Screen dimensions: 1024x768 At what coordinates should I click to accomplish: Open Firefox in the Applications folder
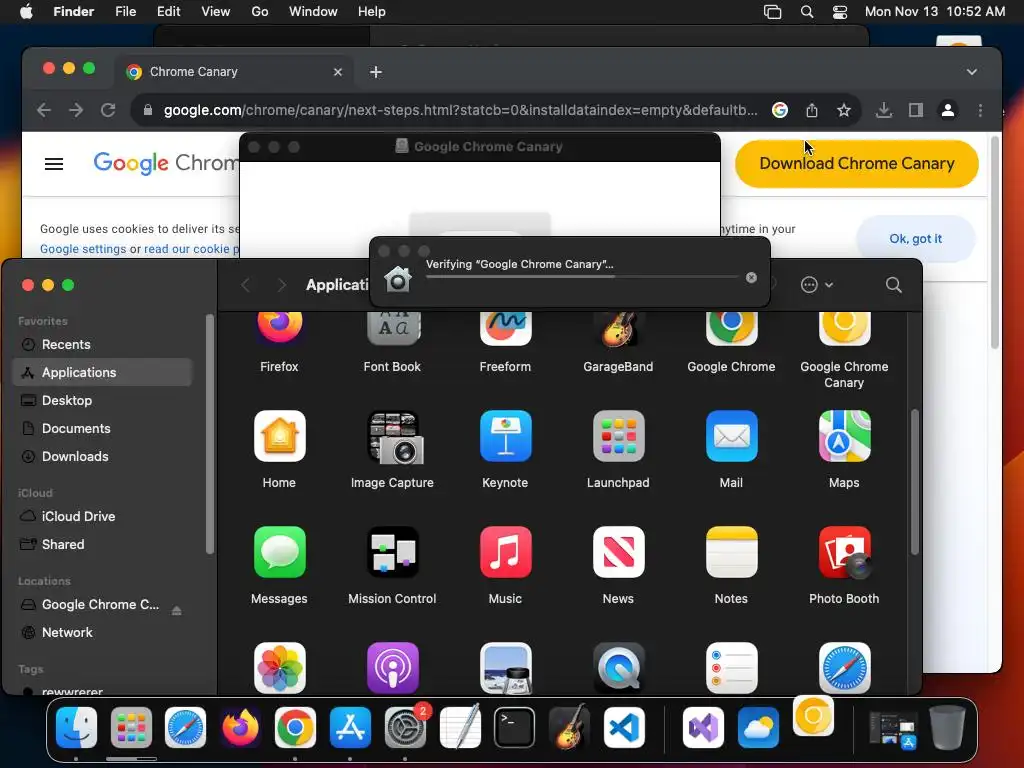[x=280, y=328]
